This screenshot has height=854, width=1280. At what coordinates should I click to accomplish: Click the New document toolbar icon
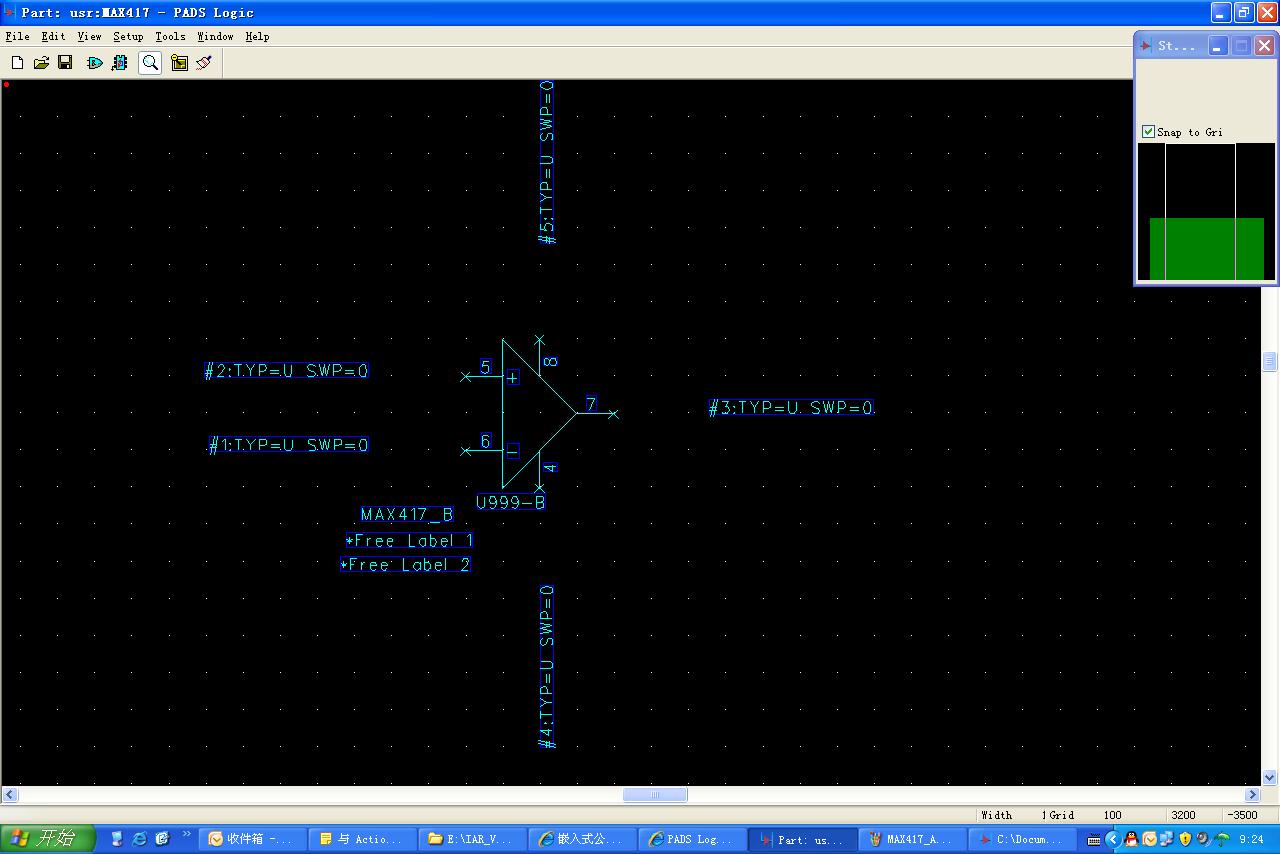click(x=17, y=63)
